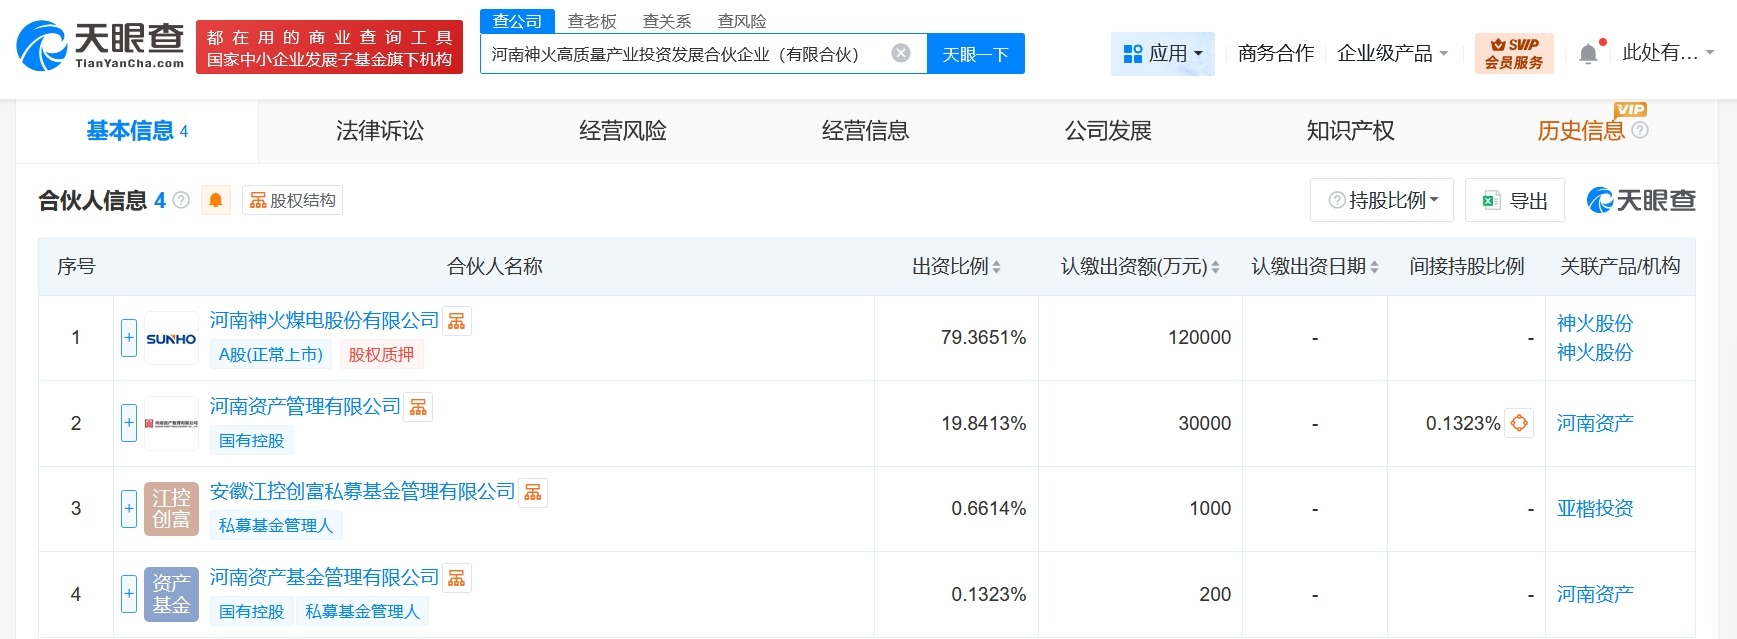Open the 历史信息 VIP tab
1737x639 pixels.
point(1581,131)
